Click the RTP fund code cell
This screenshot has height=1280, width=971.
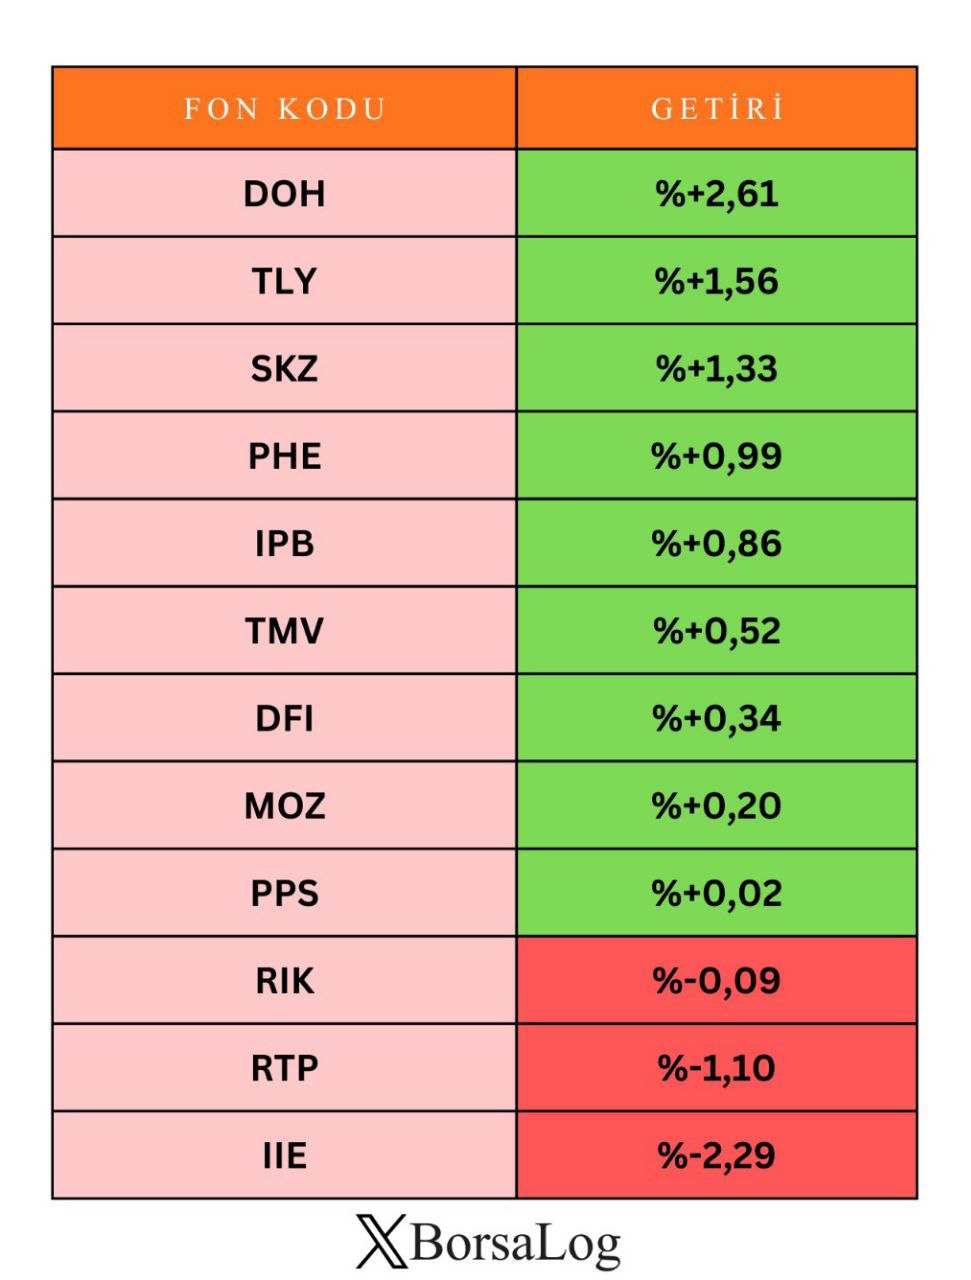[x=285, y=1068]
